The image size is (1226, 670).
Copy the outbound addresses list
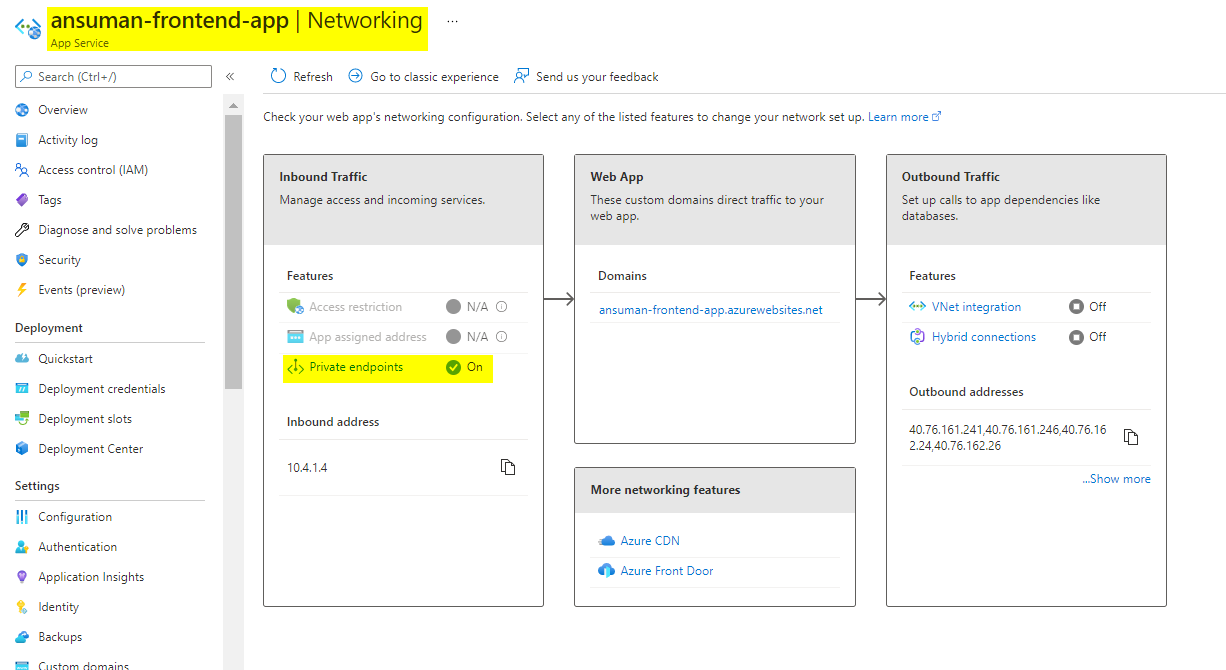(x=1131, y=437)
